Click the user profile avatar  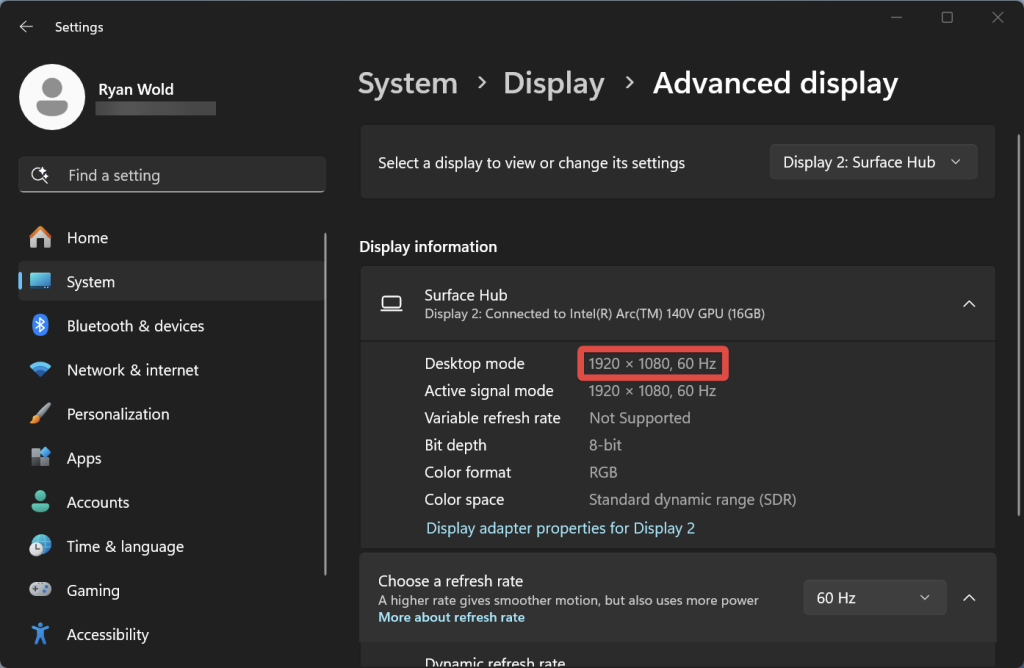tap(52, 97)
